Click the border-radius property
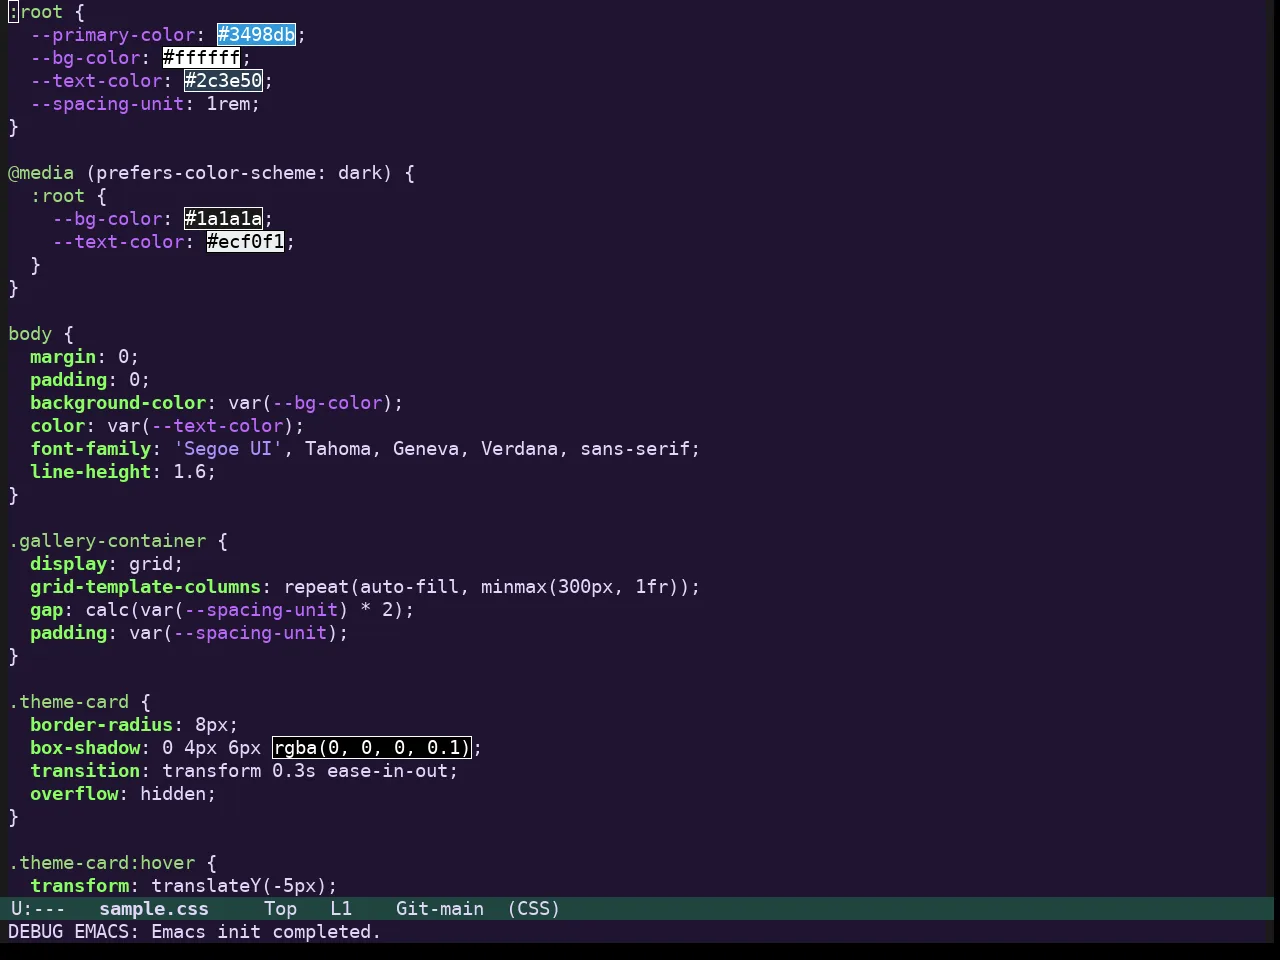The width and height of the screenshot is (1280, 960). point(102,725)
